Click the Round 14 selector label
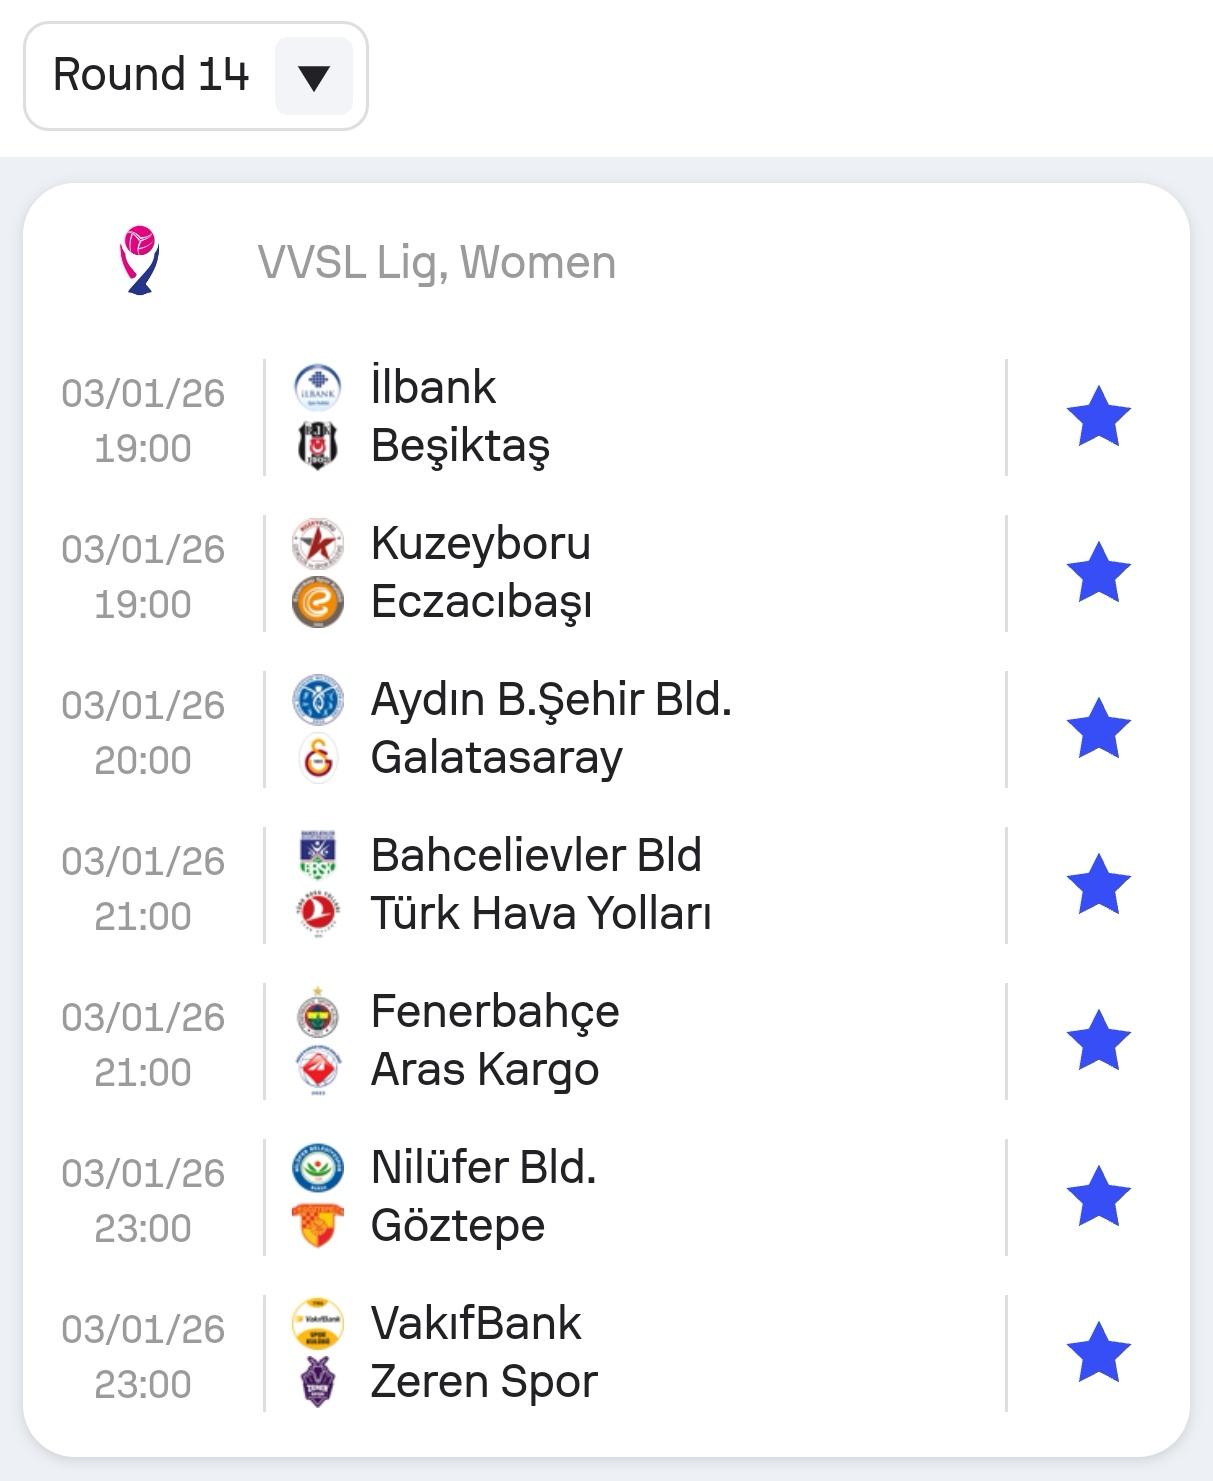Screen dimensions: 1213x1481 150,75
